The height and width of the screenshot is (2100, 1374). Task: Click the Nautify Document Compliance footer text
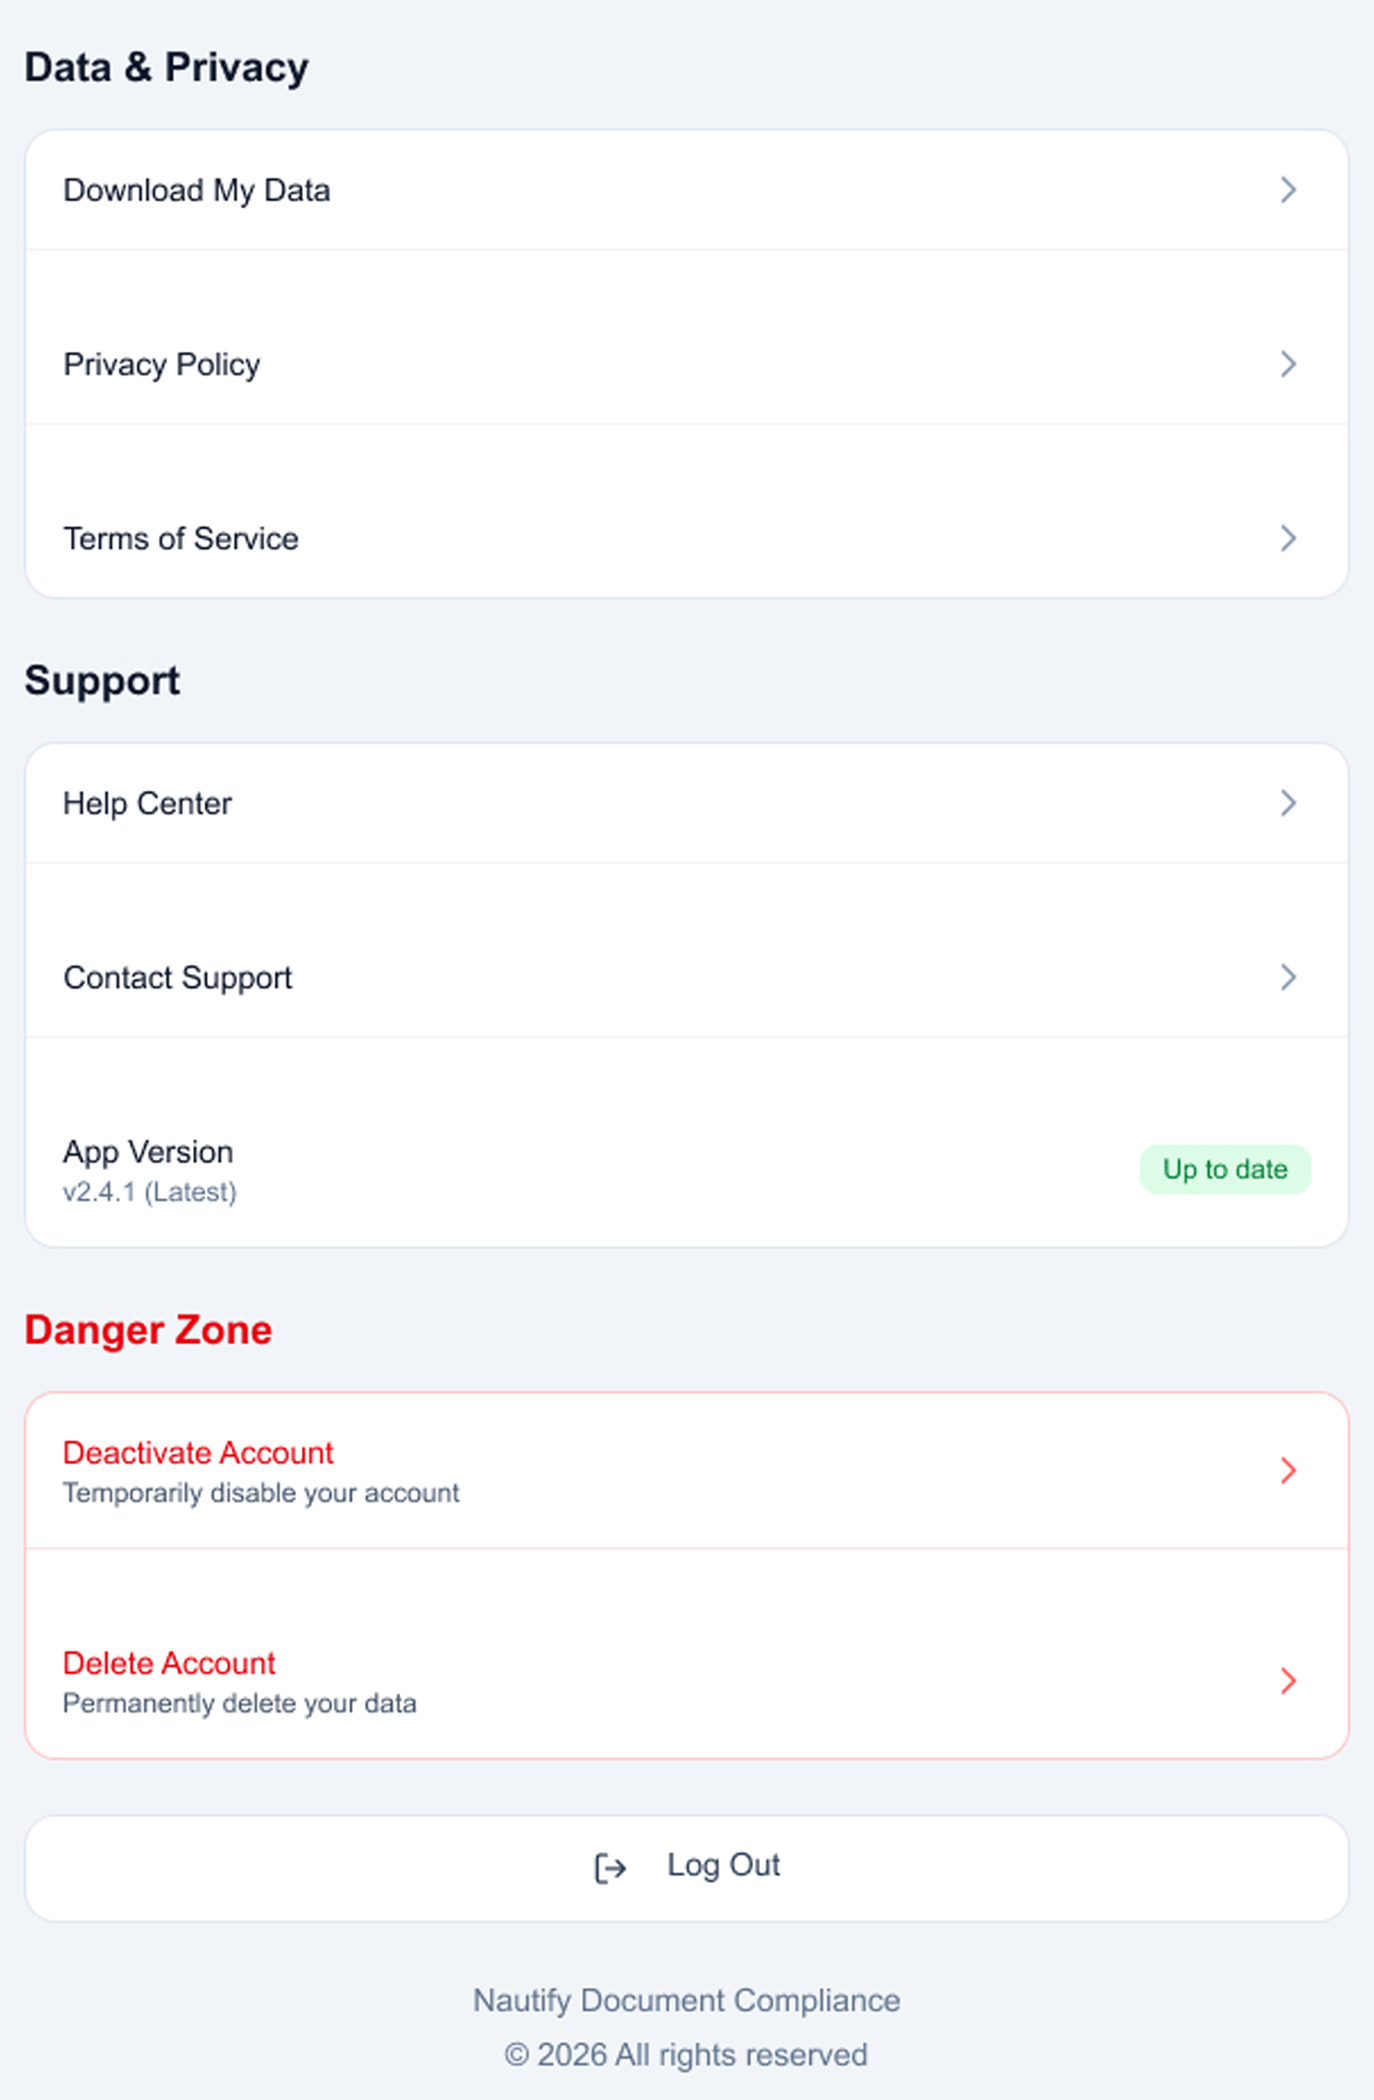click(x=686, y=2000)
